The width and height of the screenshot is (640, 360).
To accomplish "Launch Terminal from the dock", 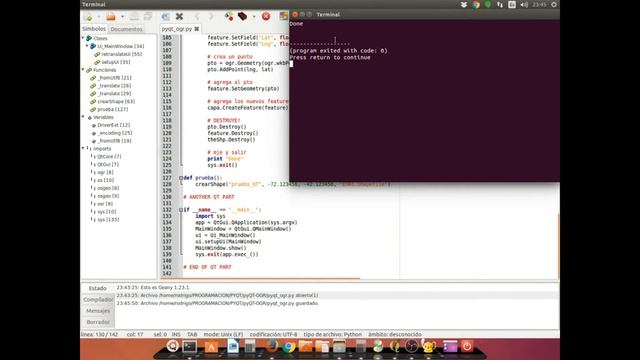I will coord(189,347).
